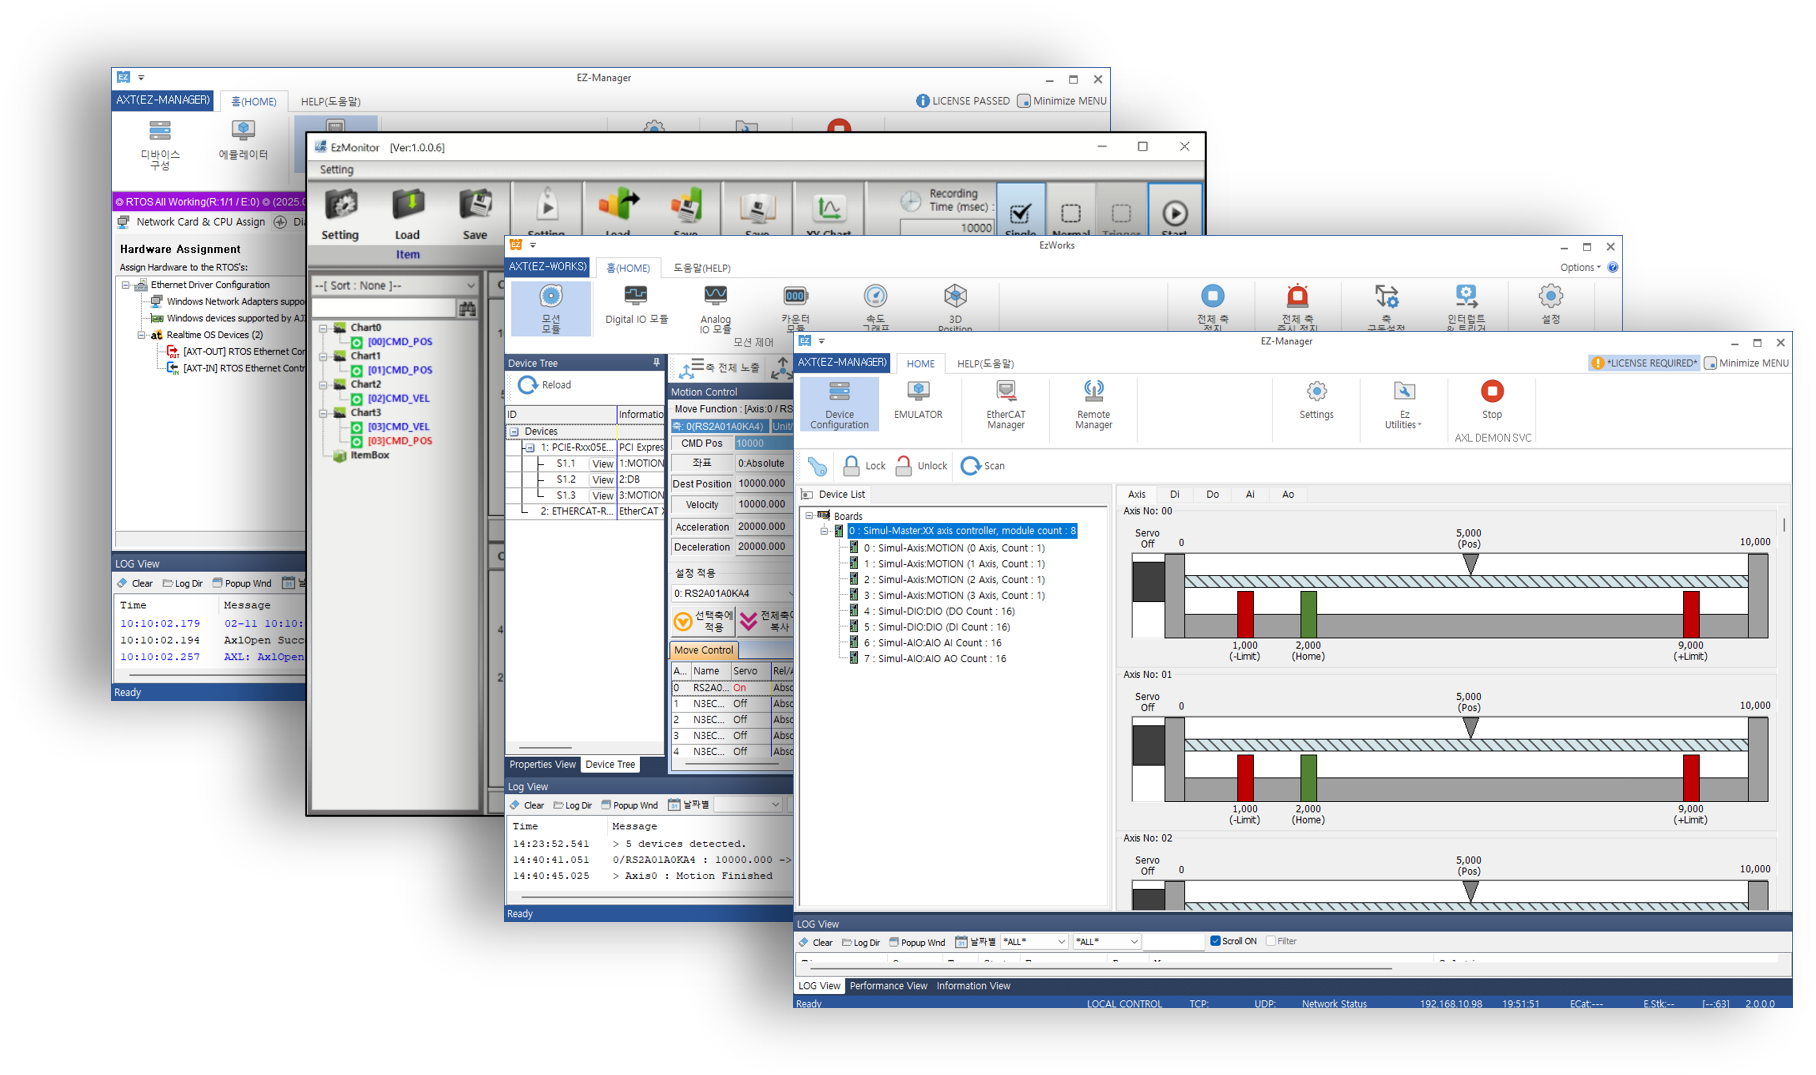Launch the EMULATOR tool
This screenshot has height=1075, width=1816.
[918, 400]
